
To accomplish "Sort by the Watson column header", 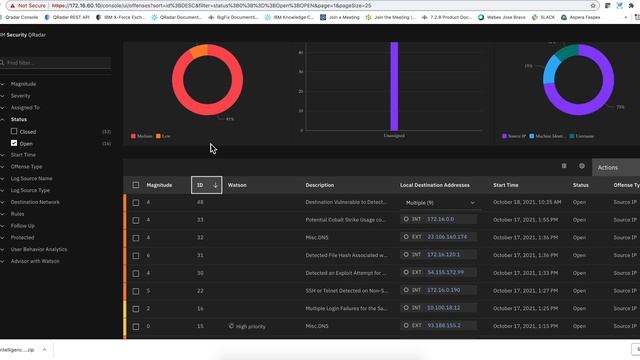I will pyautogui.click(x=237, y=185).
